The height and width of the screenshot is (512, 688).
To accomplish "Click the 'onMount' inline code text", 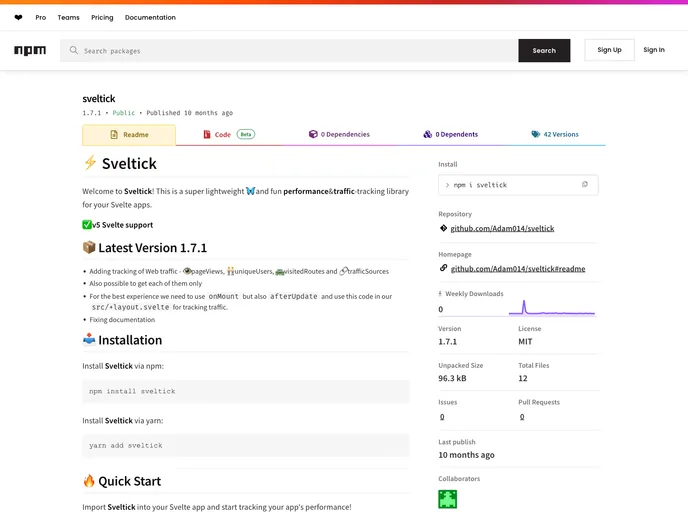I will pyautogui.click(x=223, y=296).
